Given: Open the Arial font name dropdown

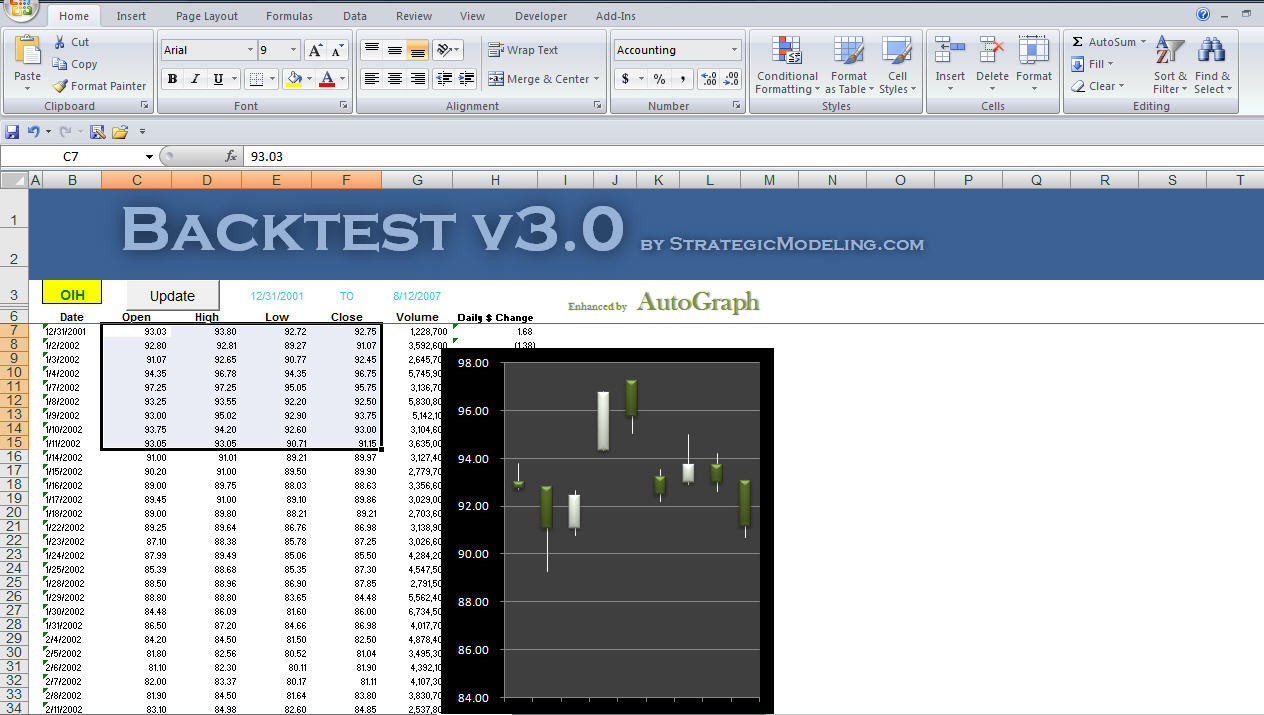Looking at the screenshot, I should 250,50.
